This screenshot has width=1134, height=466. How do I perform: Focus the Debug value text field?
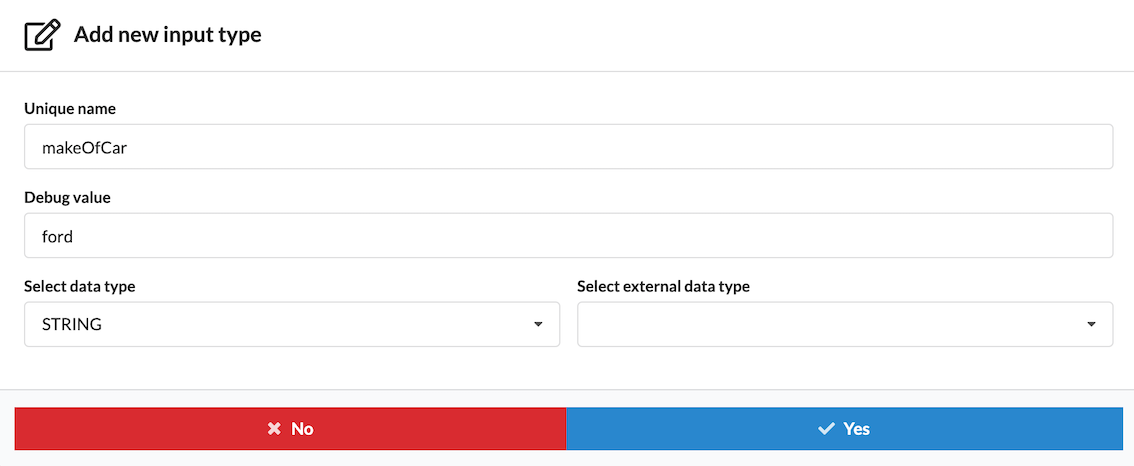click(x=568, y=236)
